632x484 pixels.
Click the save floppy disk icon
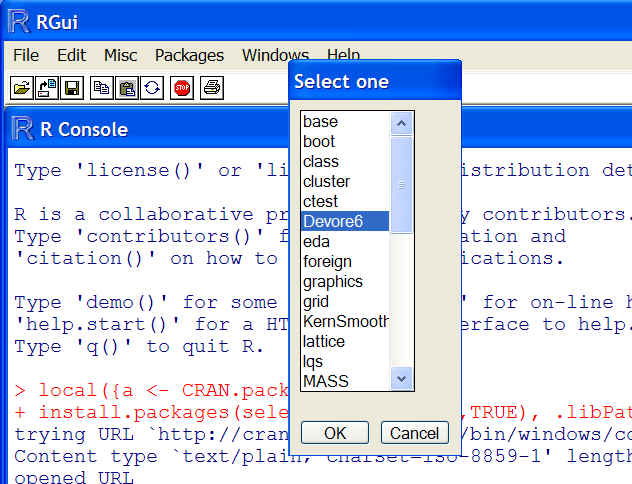pos(72,87)
